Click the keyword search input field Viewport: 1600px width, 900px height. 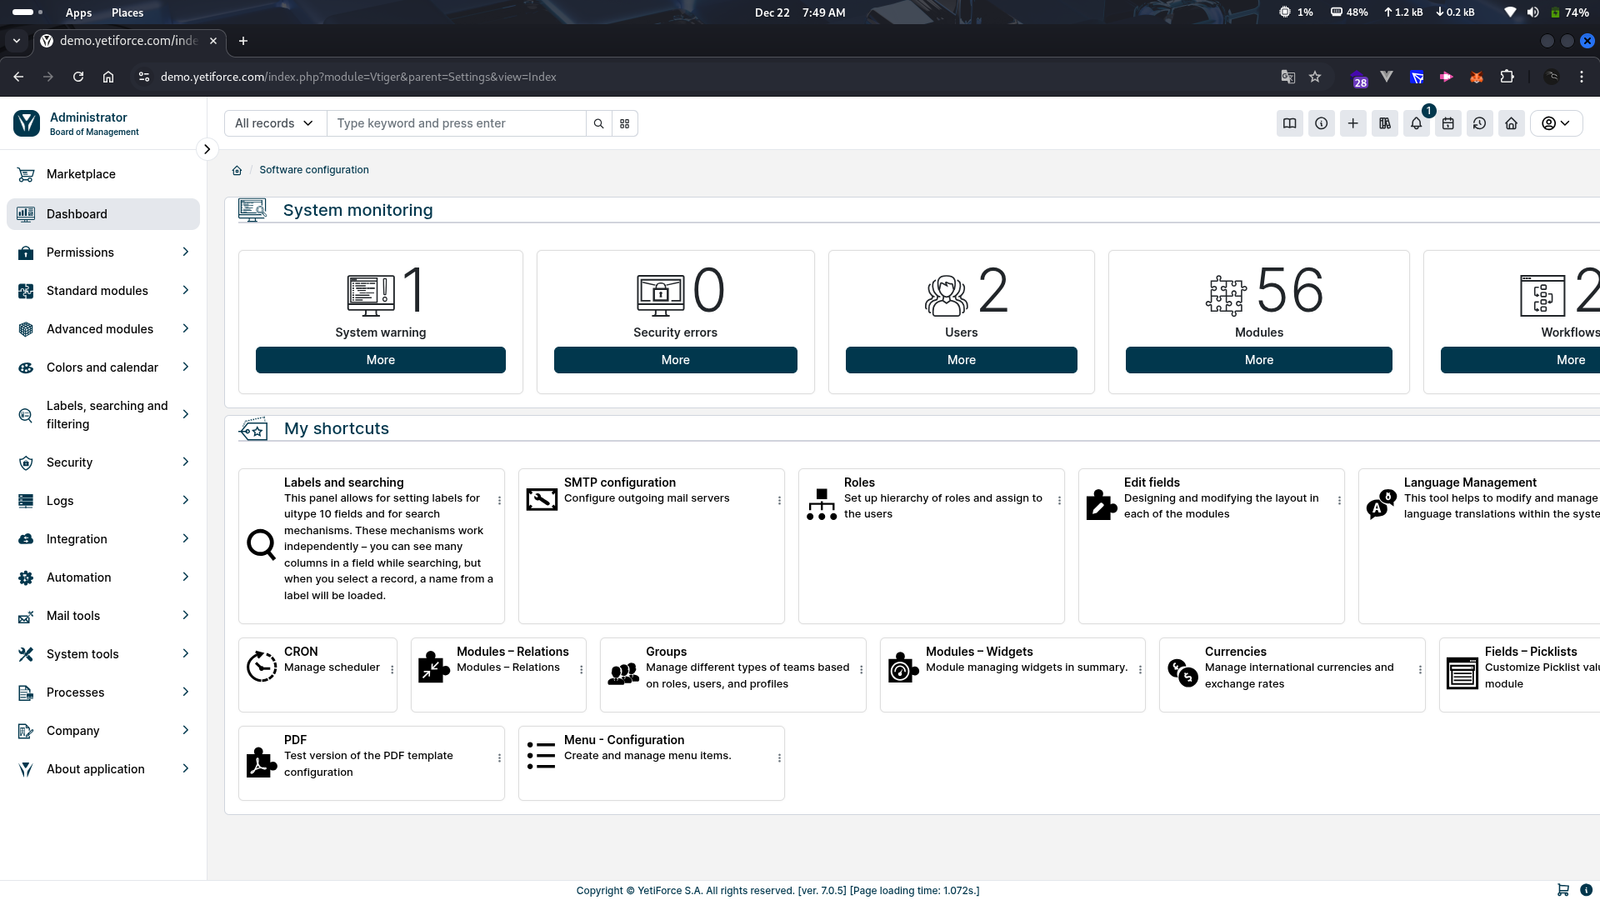(x=456, y=124)
